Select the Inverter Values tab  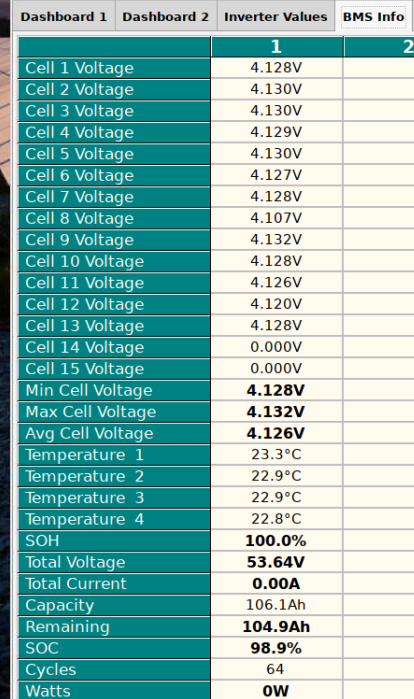pos(275,17)
